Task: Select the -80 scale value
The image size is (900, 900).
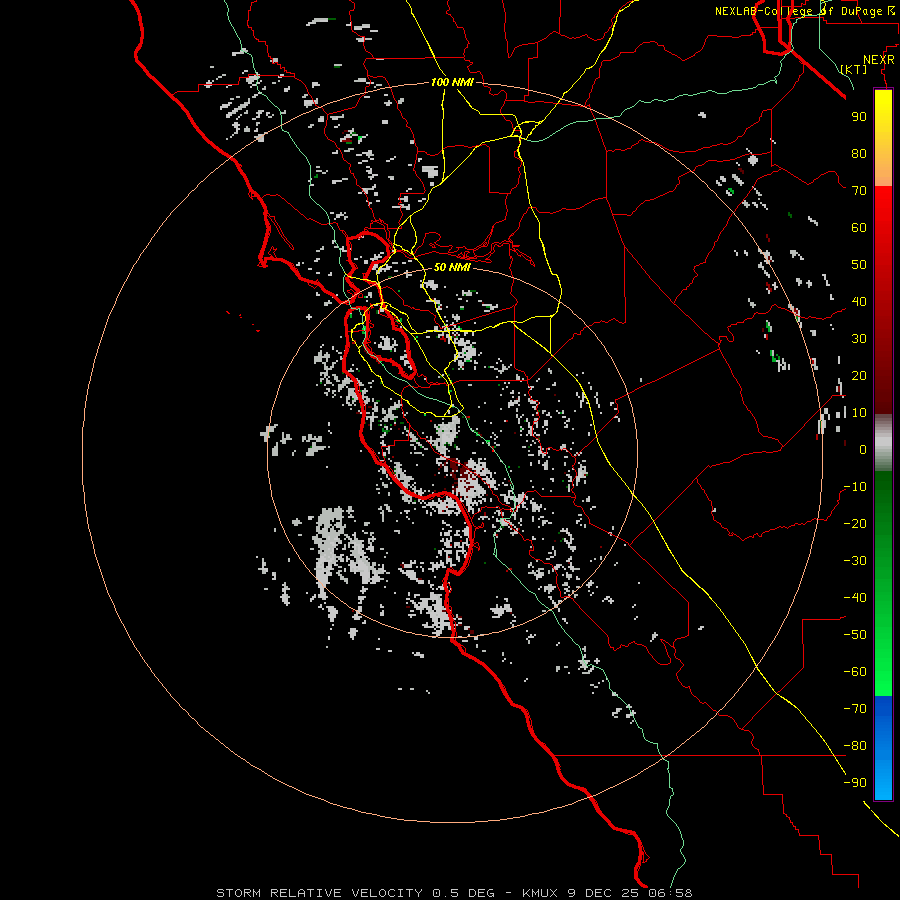Action: pyautogui.click(x=855, y=746)
